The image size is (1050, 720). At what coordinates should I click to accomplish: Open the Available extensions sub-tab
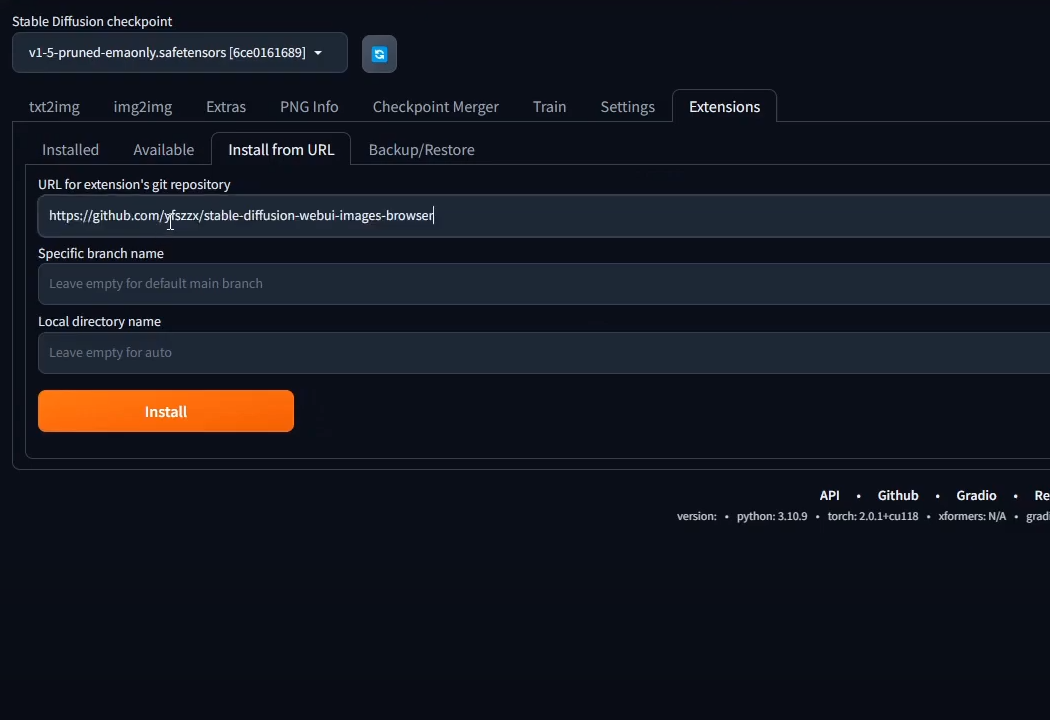[x=163, y=150]
